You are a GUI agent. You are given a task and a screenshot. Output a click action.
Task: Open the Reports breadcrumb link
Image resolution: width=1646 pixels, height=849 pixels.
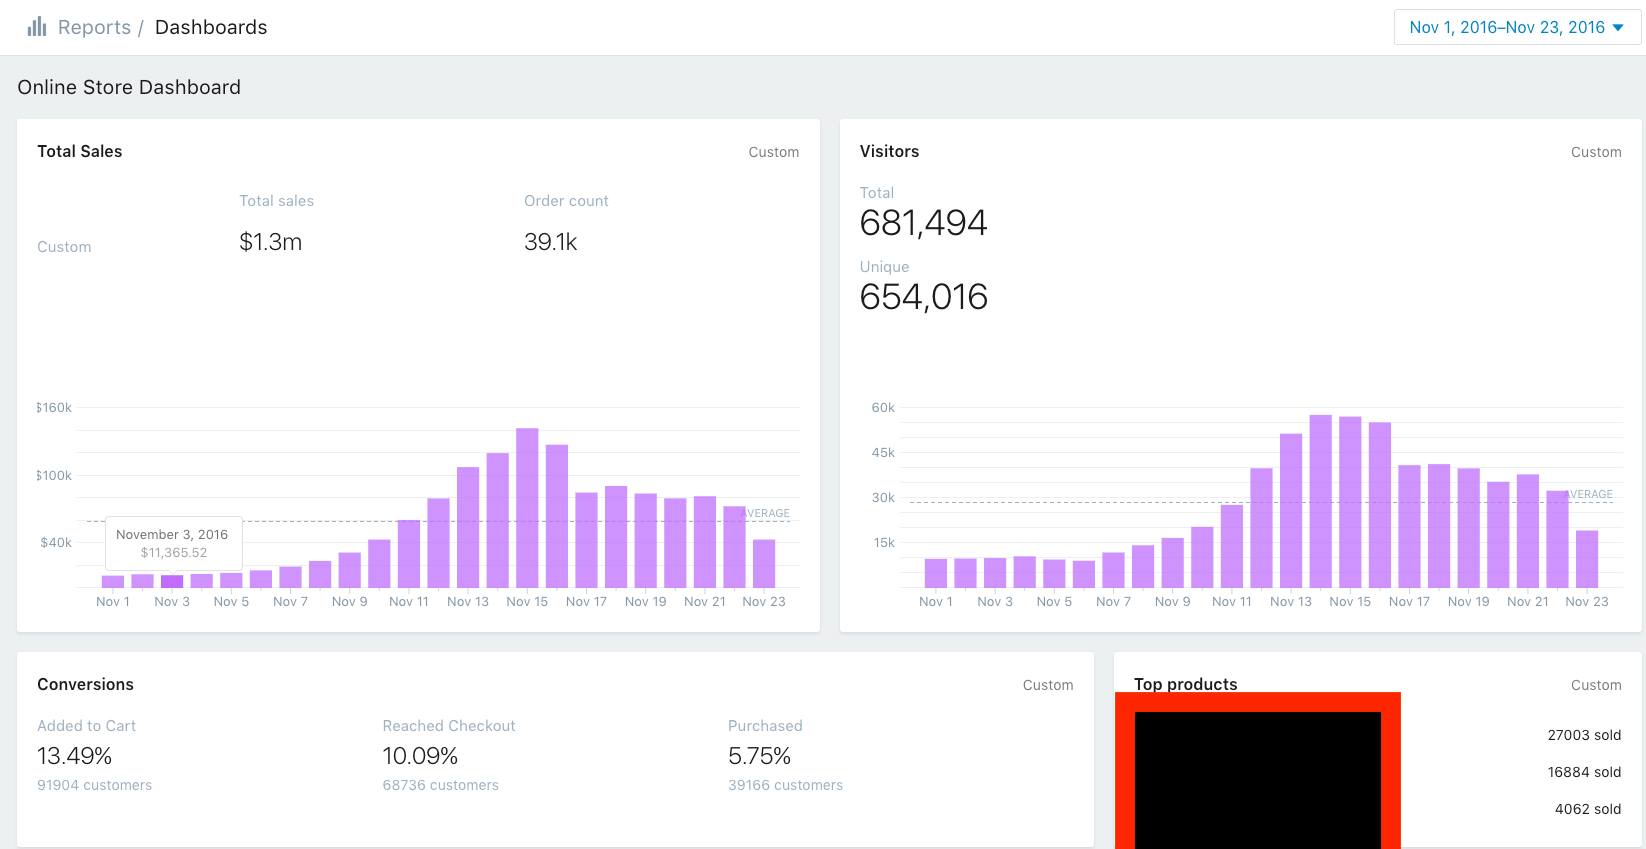tap(94, 27)
